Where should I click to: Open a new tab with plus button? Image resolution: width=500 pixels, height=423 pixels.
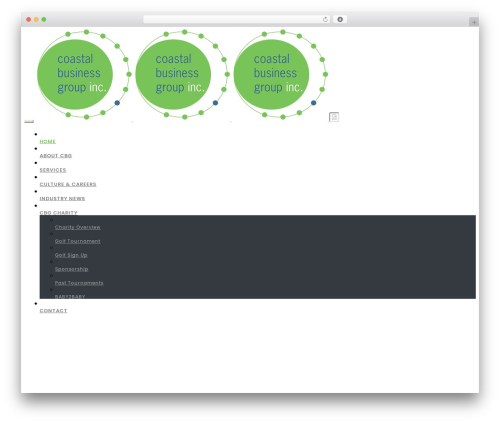tap(474, 22)
